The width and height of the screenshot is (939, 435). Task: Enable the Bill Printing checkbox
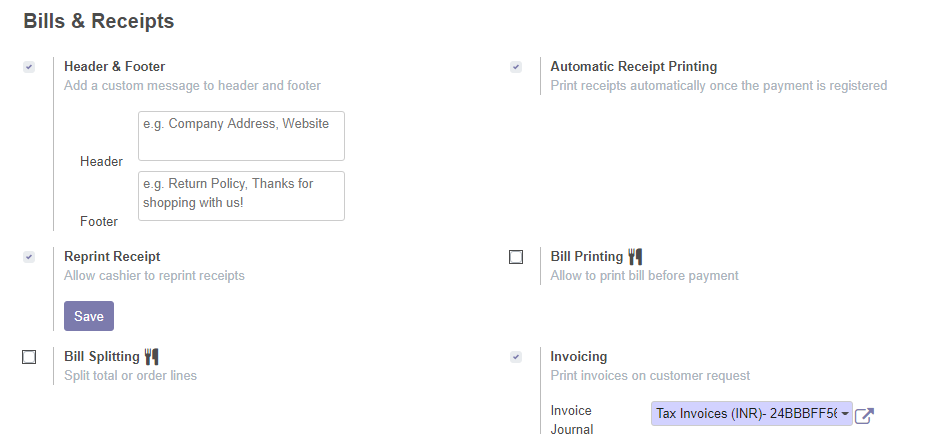coord(516,257)
